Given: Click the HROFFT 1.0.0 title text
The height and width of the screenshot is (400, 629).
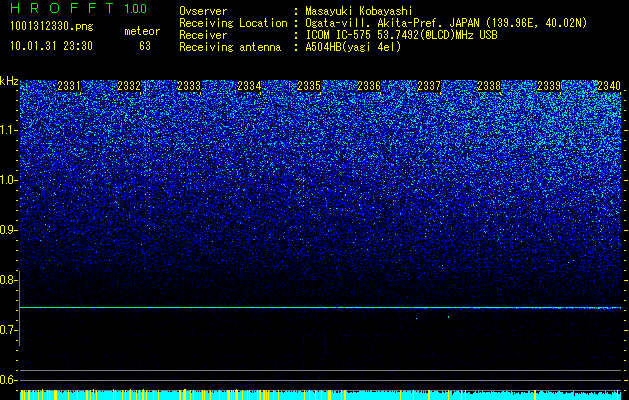Looking at the screenshot, I should [79, 8].
